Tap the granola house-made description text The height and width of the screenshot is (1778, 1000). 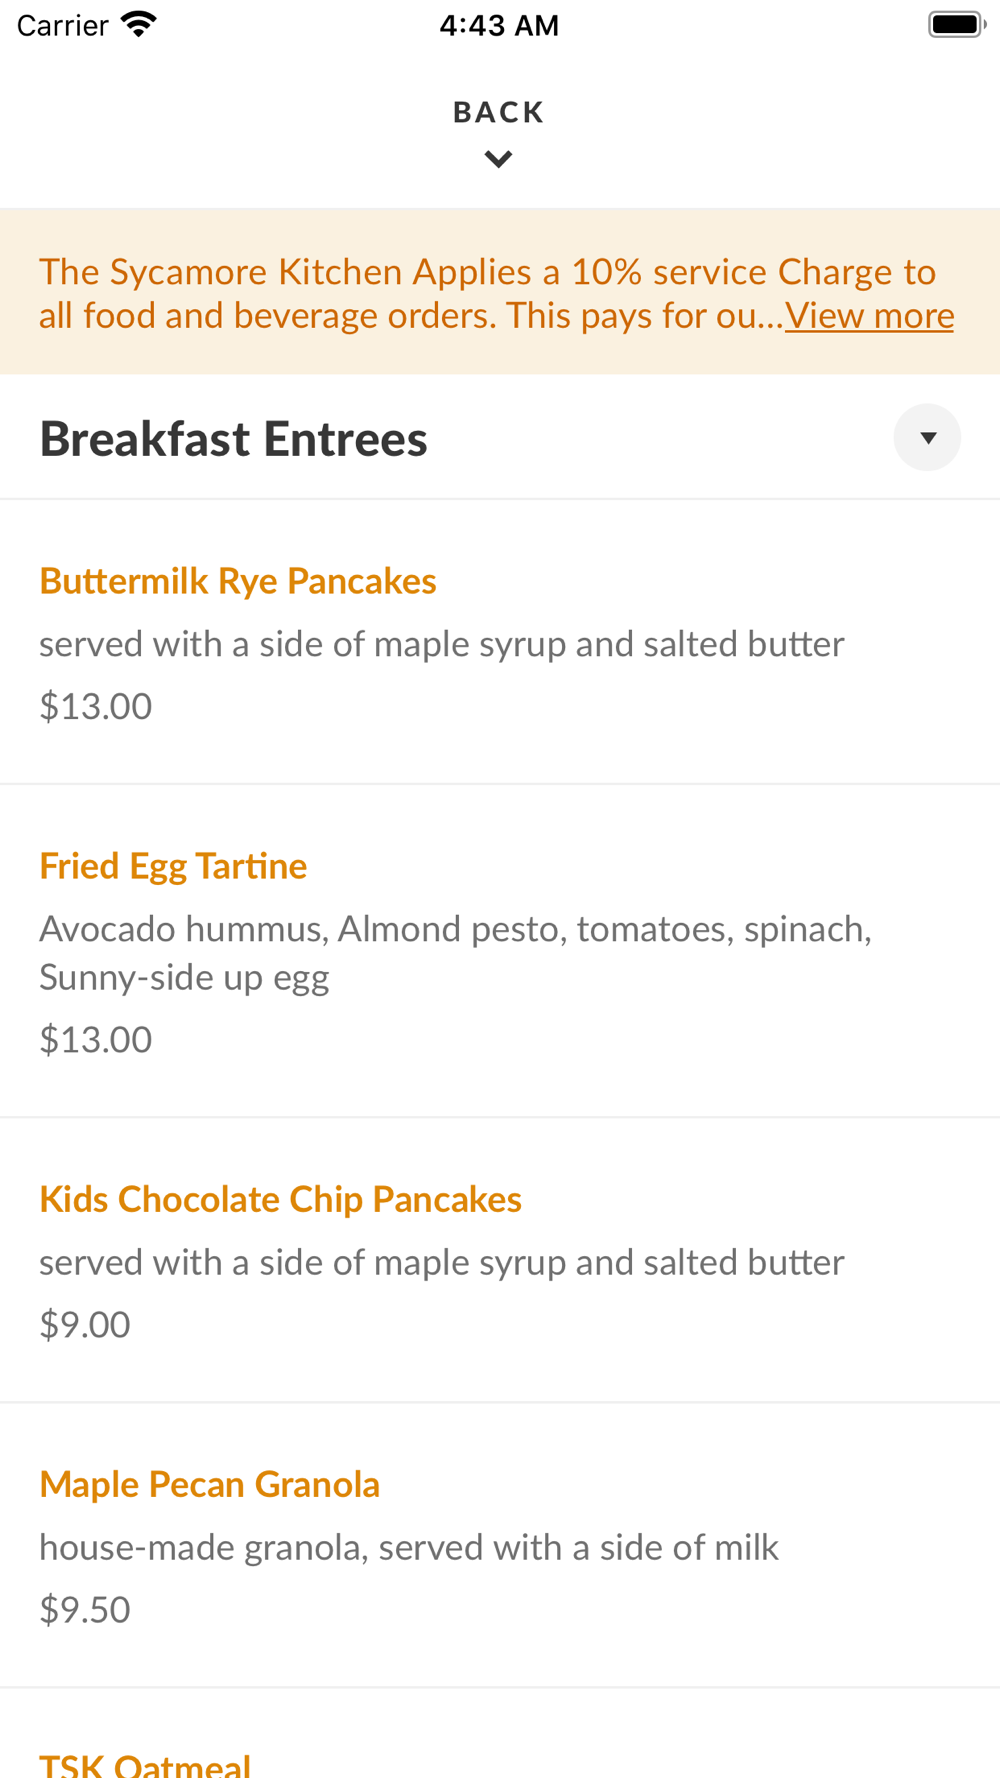(408, 1547)
